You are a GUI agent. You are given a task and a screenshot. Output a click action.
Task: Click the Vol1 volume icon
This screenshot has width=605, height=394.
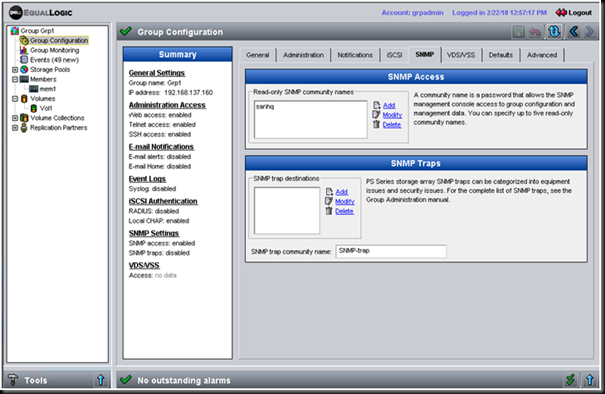click(34, 108)
